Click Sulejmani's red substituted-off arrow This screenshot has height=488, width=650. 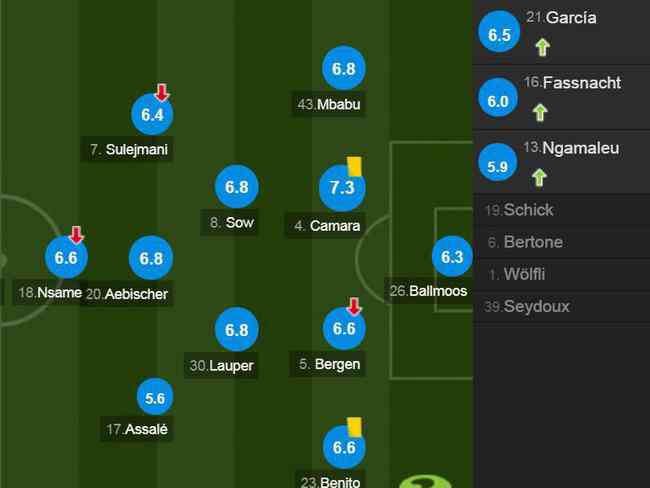tap(162, 92)
